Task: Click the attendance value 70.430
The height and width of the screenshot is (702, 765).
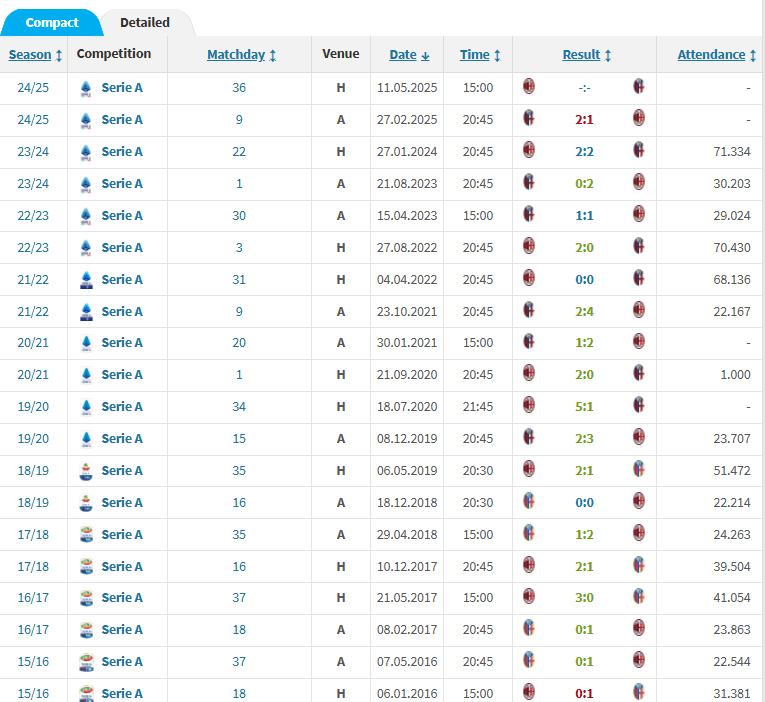Action: [732, 248]
